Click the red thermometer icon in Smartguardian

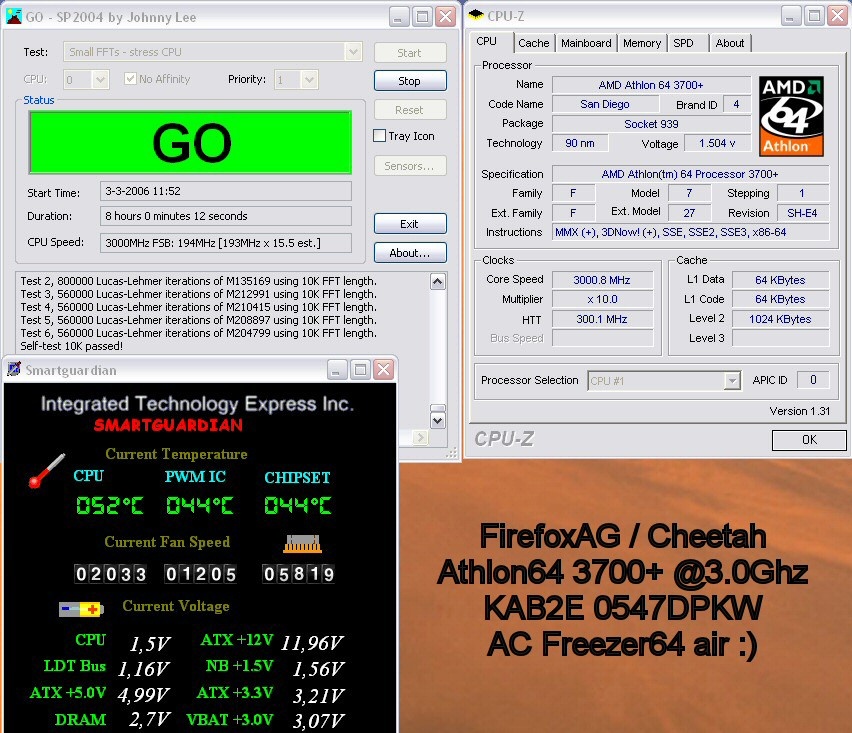[47, 471]
